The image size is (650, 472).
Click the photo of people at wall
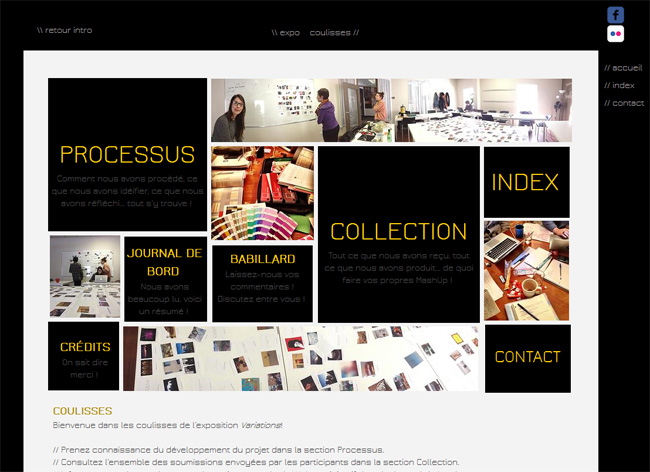point(85,276)
